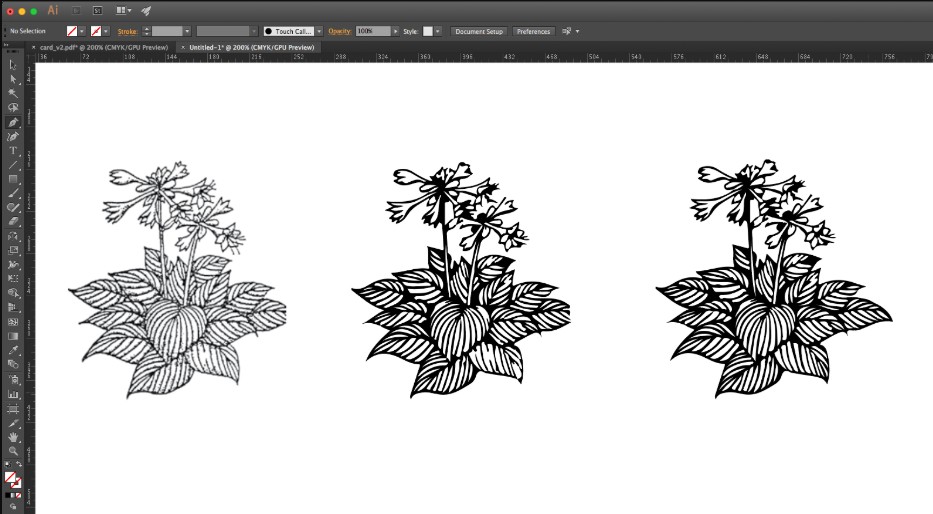Change drawing mode at toolbar bottom
Image resolution: width=933 pixels, height=514 pixels.
(13, 507)
